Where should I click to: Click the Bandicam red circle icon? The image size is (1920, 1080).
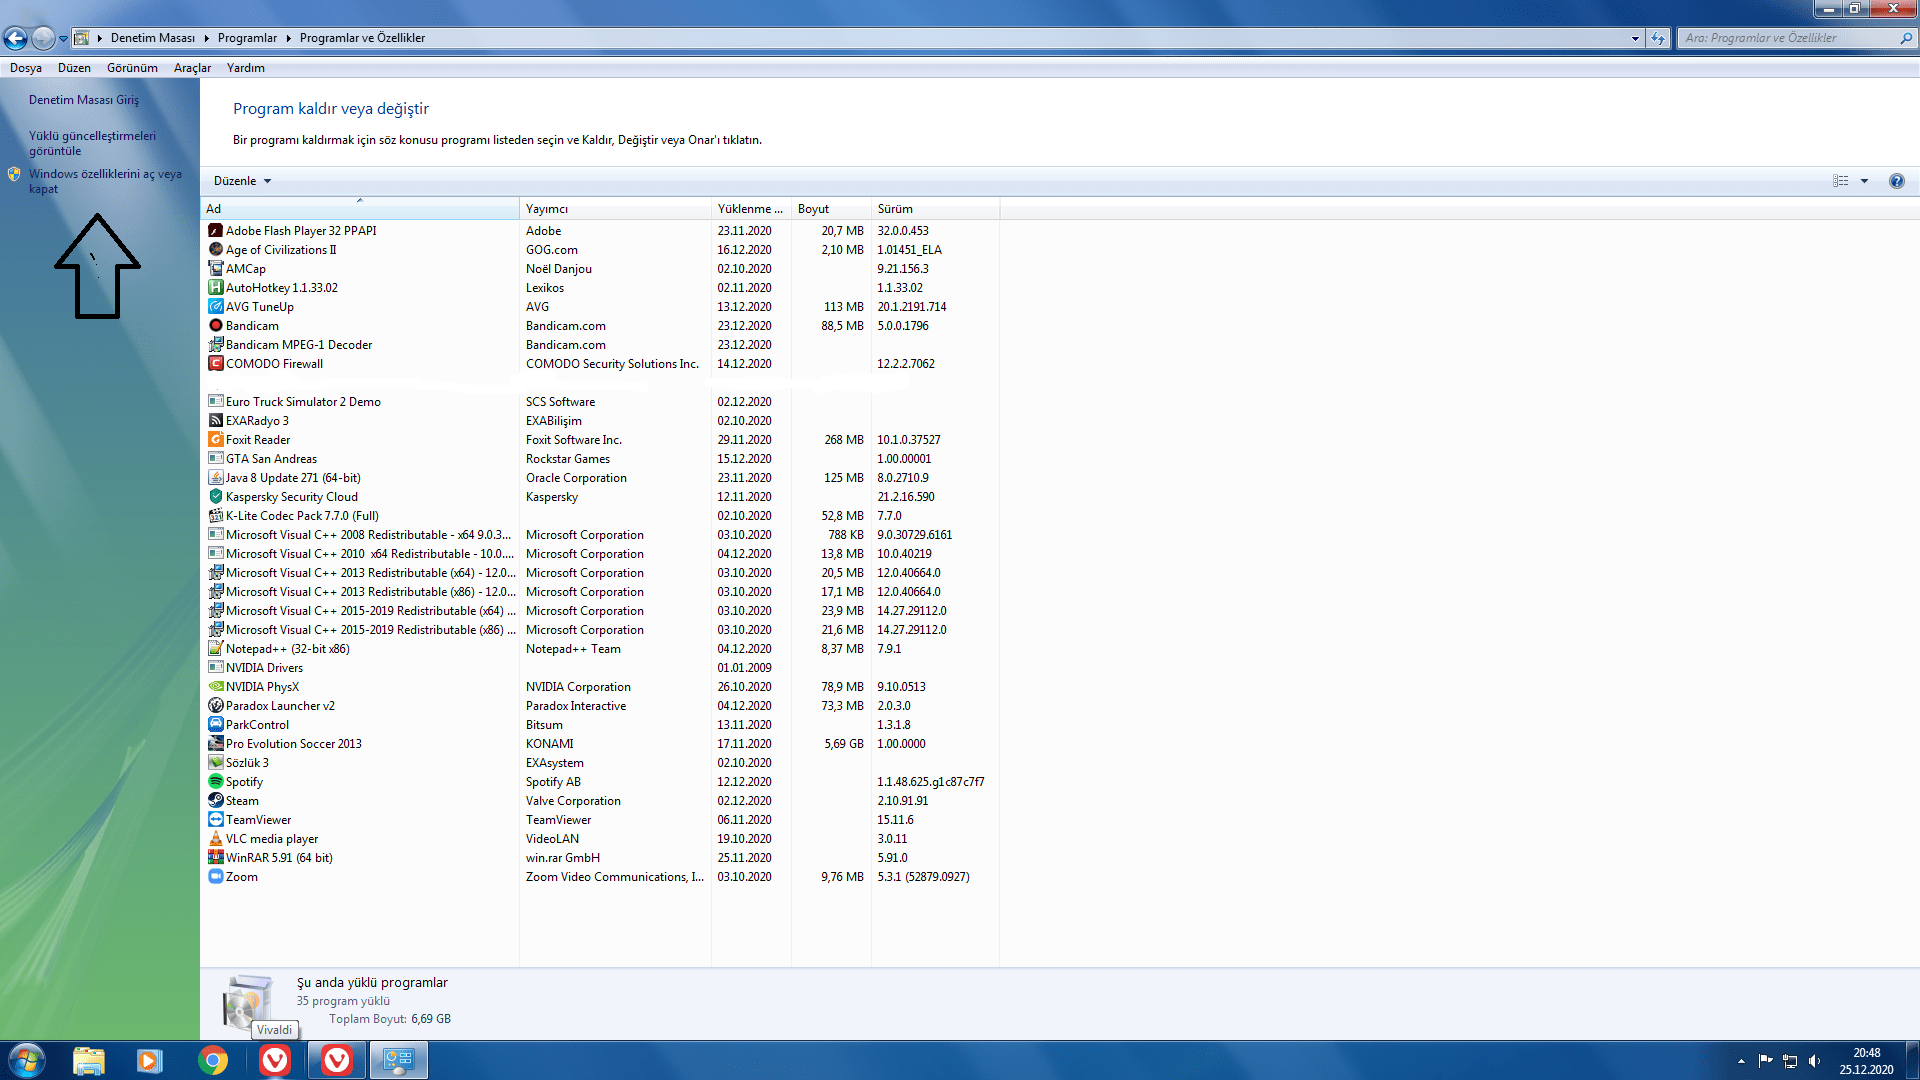pos(215,326)
